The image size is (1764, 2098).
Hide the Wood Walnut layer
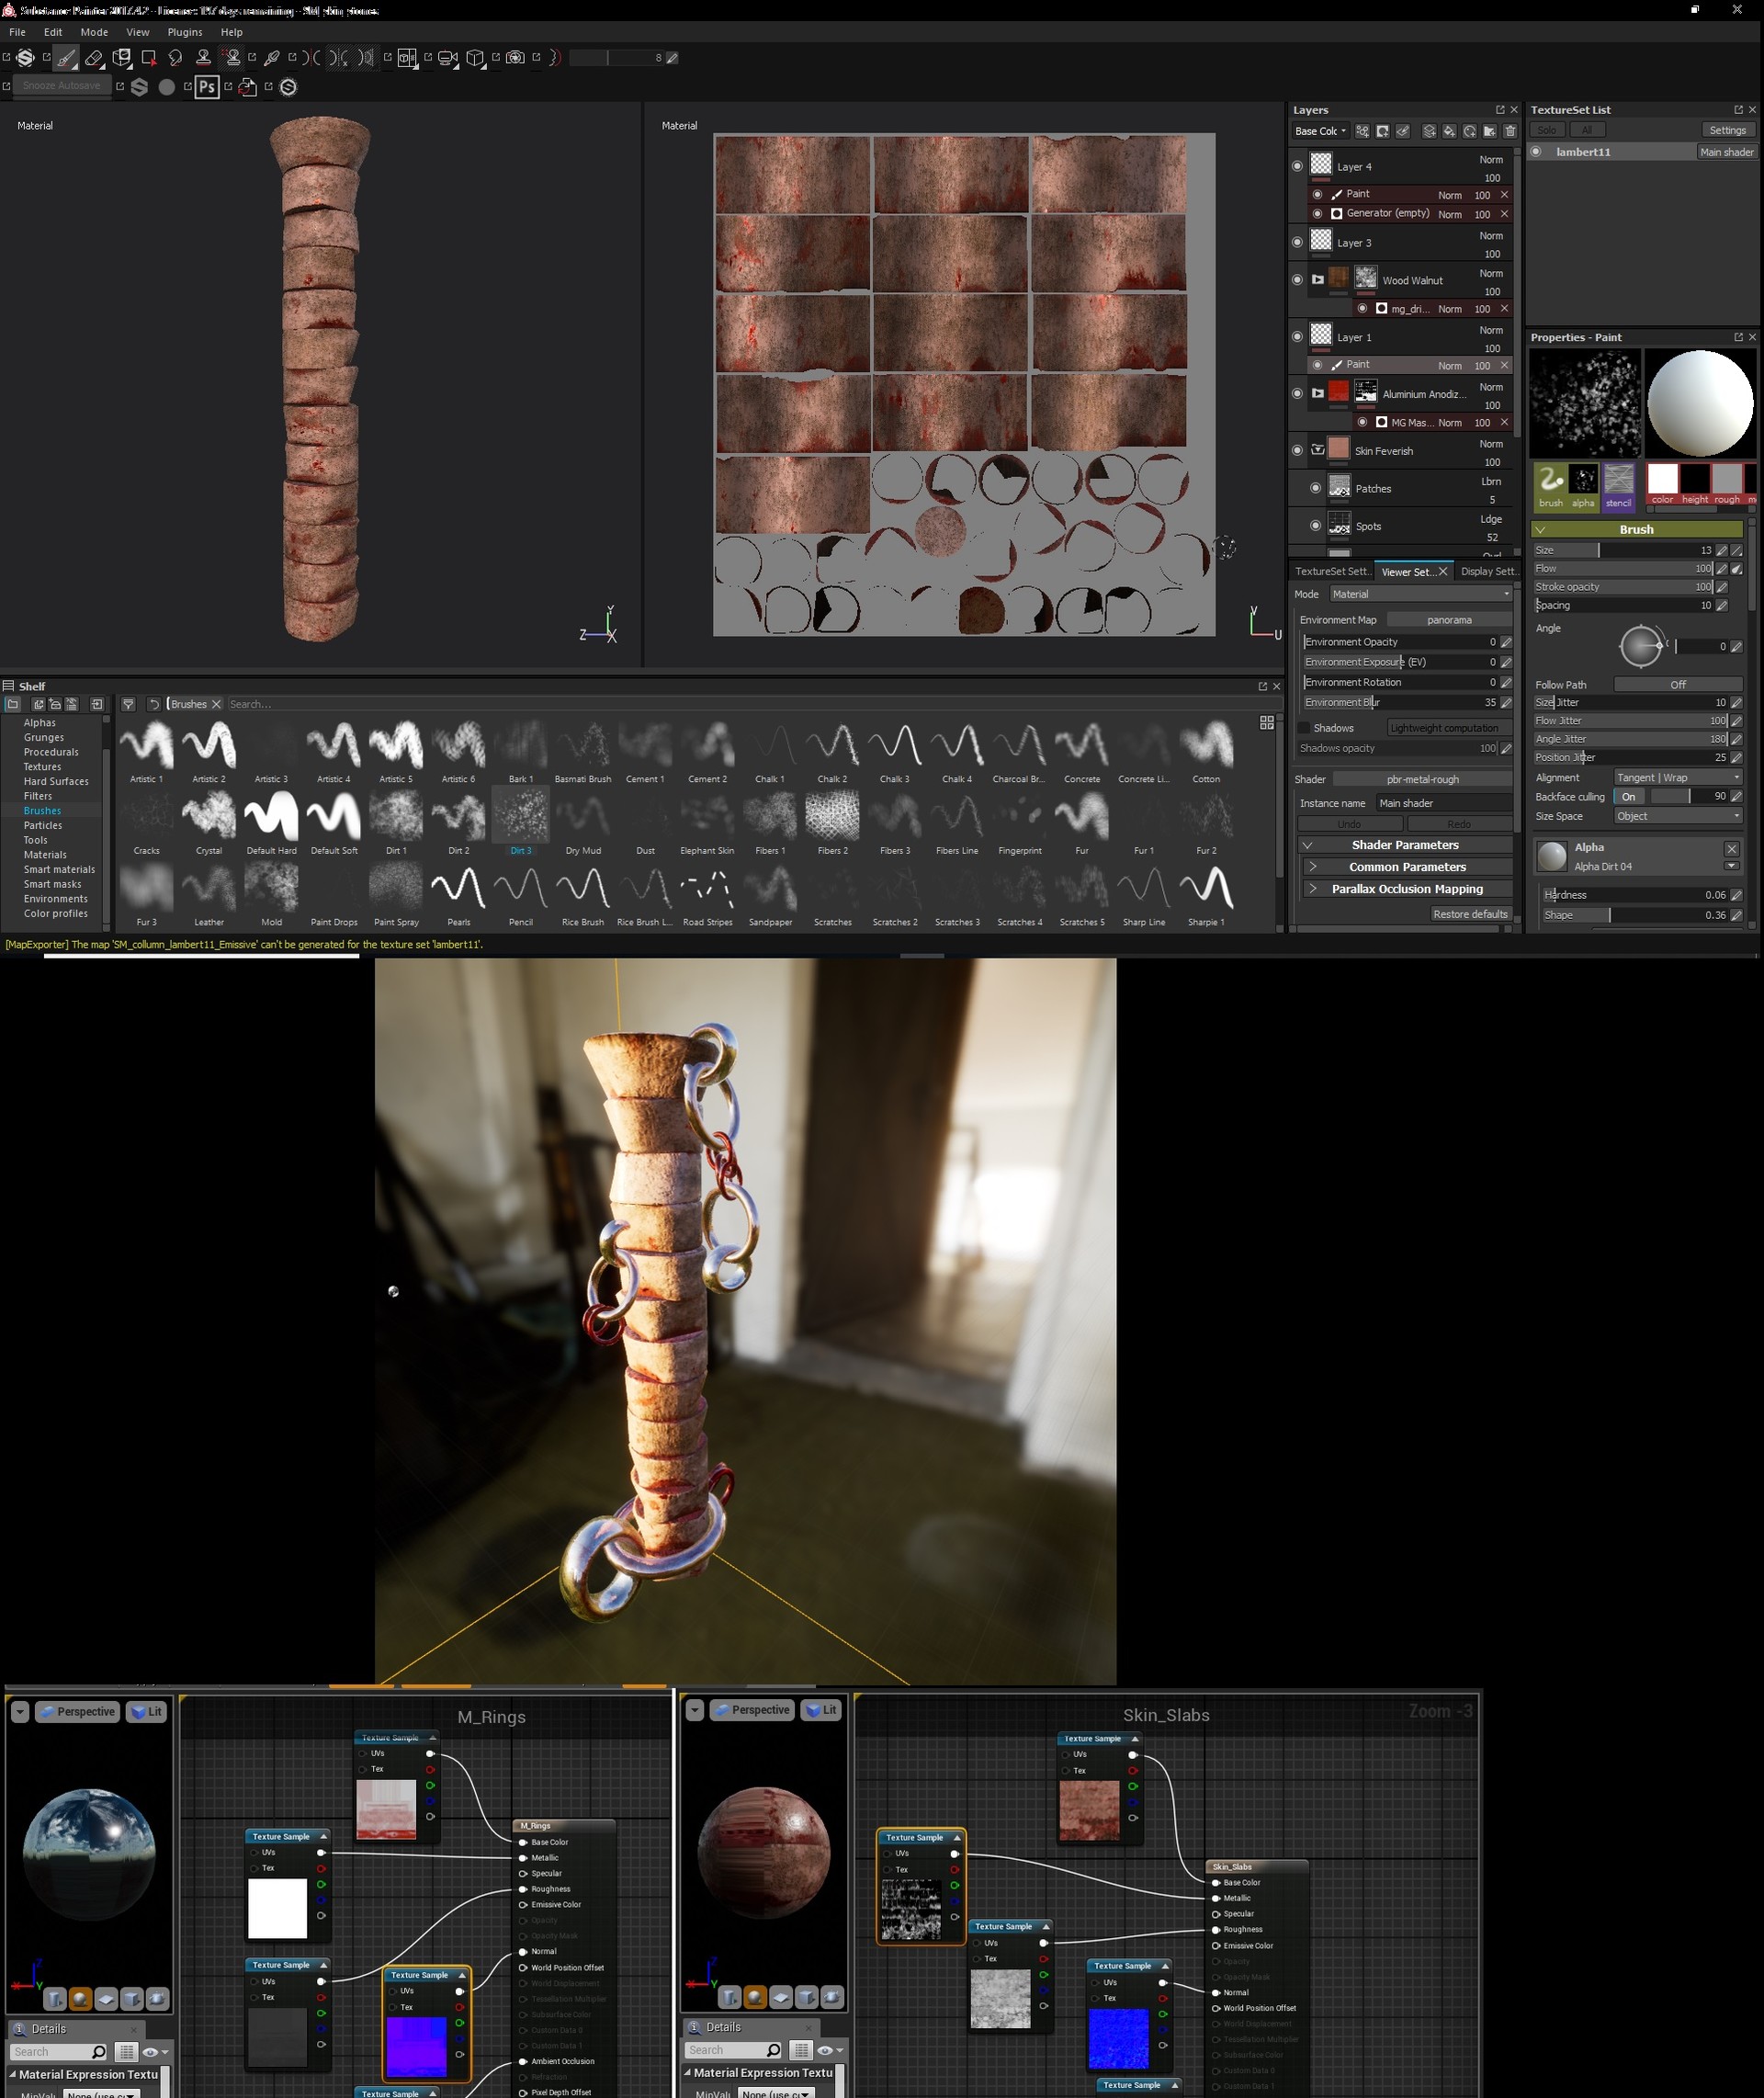point(1297,279)
